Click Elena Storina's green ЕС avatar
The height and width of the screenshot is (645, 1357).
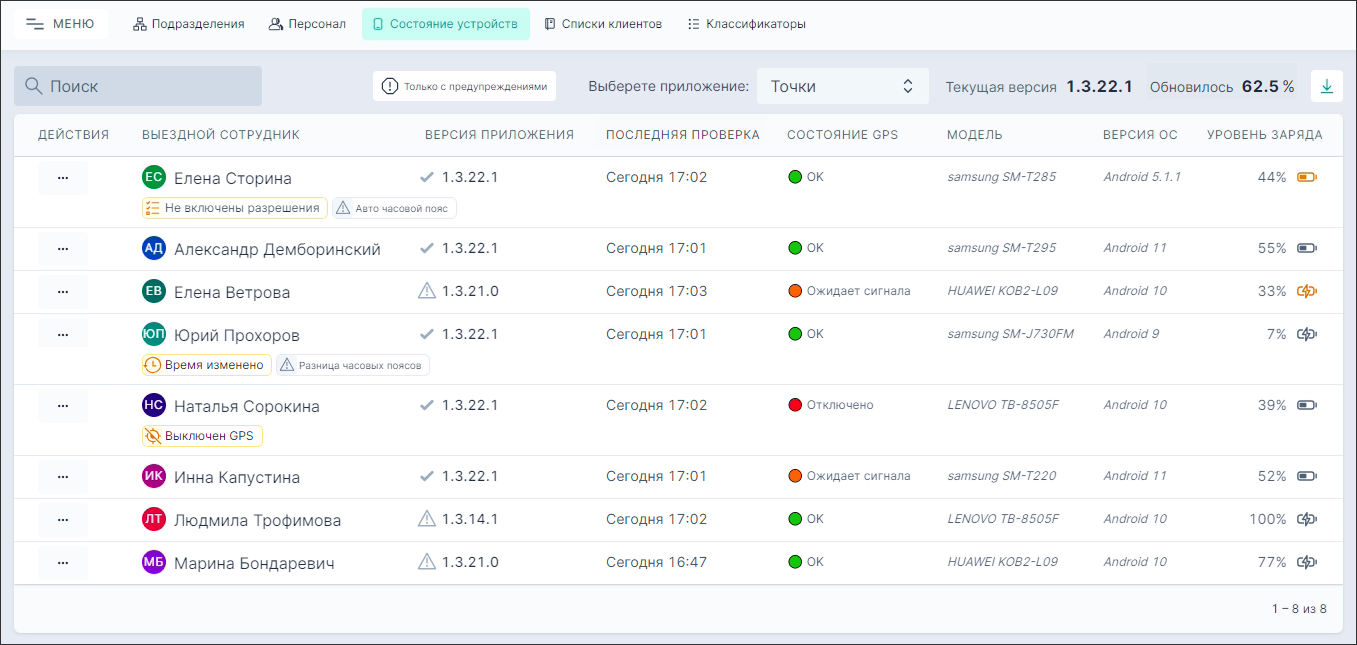point(153,178)
